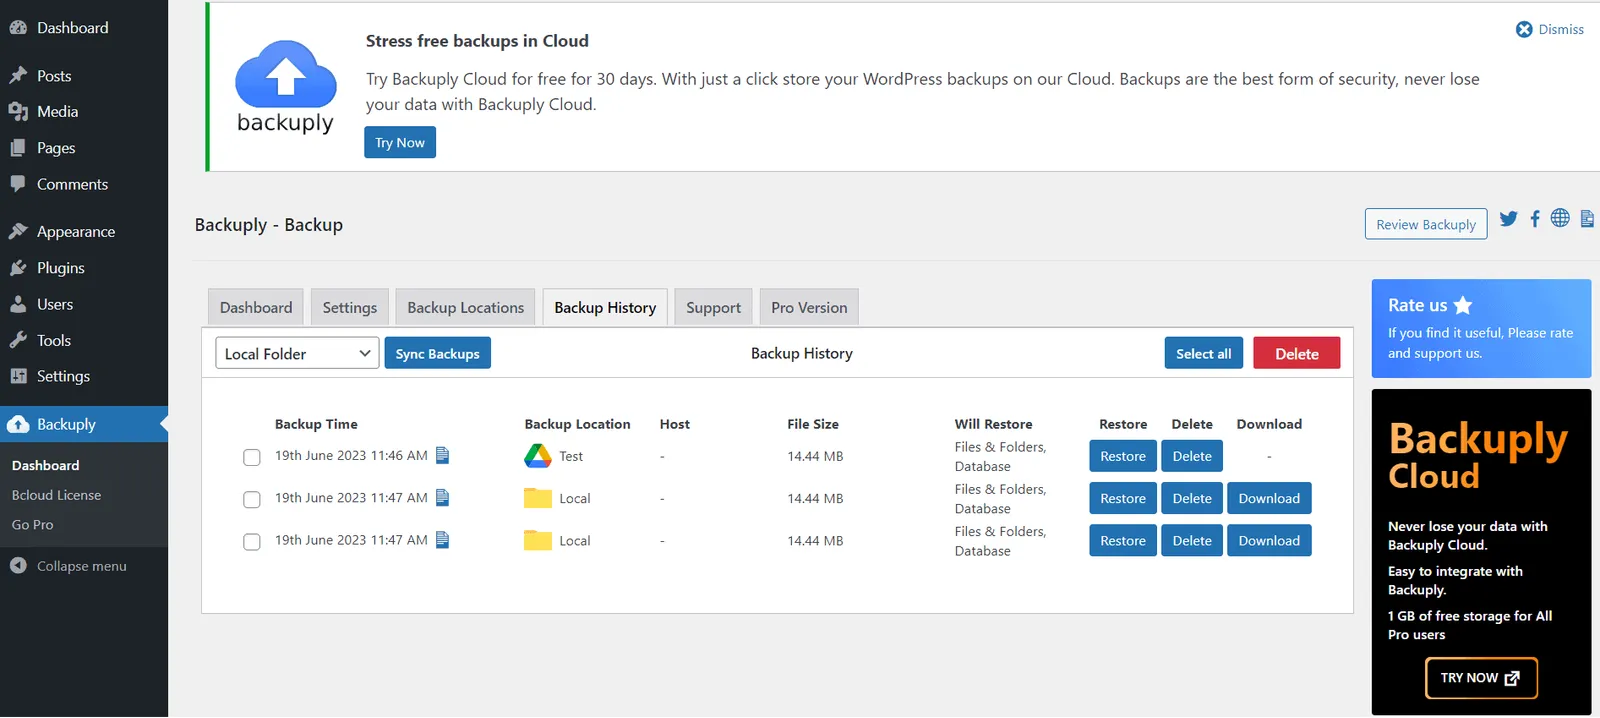Open the Local Folder location dropdown

point(297,353)
